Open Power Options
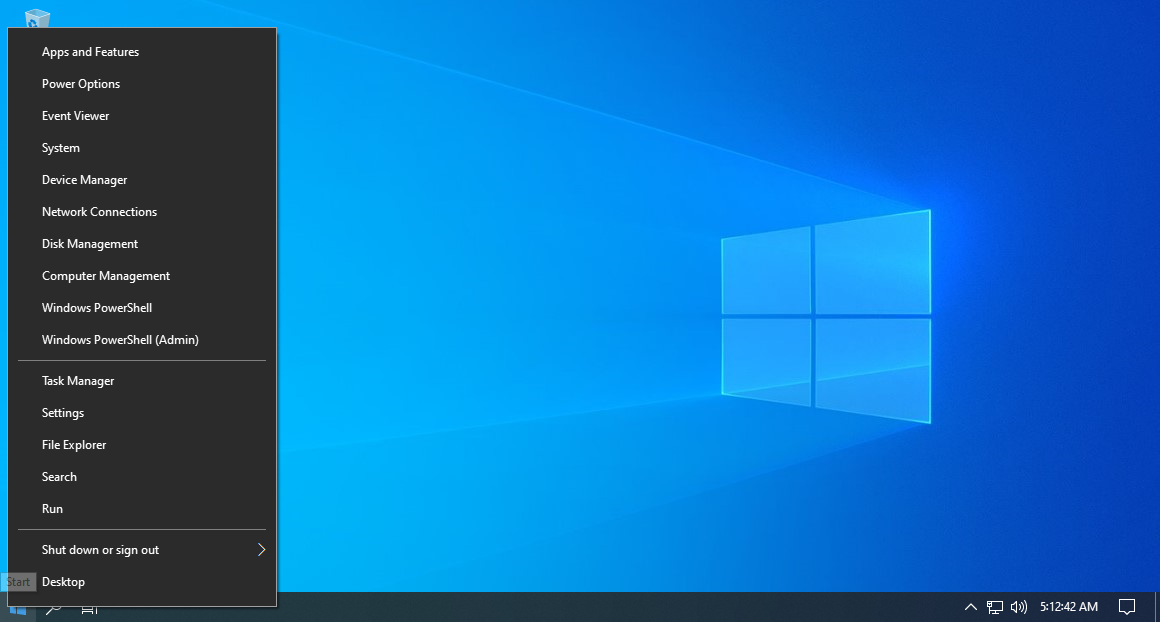The width and height of the screenshot is (1160, 622). (x=142, y=84)
